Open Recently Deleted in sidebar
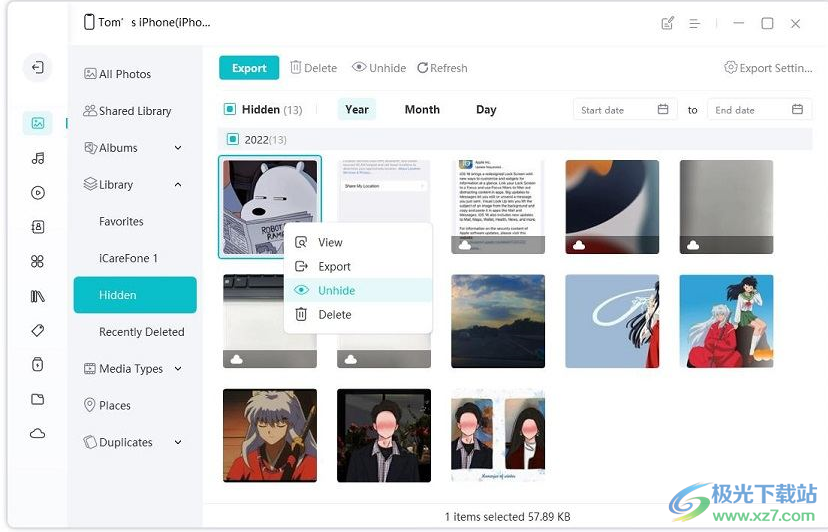The image size is (828, 532). [142, 332]
